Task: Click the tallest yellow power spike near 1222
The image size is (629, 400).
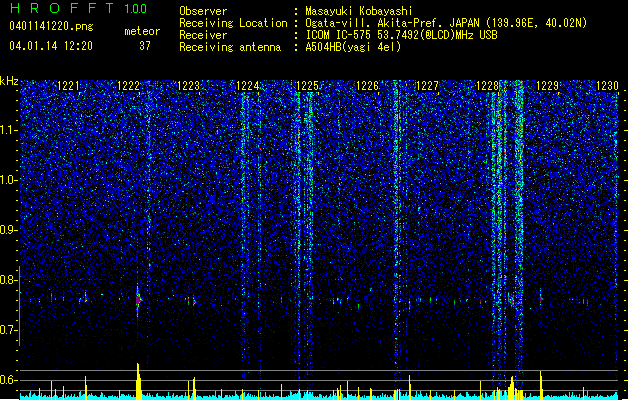Action: [138, 381]
